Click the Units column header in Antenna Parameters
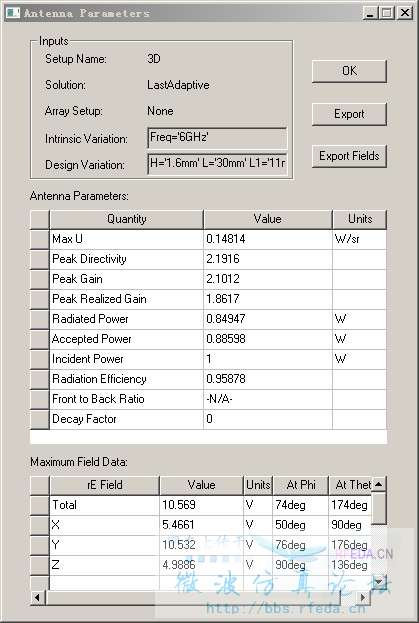 [359, 219]
